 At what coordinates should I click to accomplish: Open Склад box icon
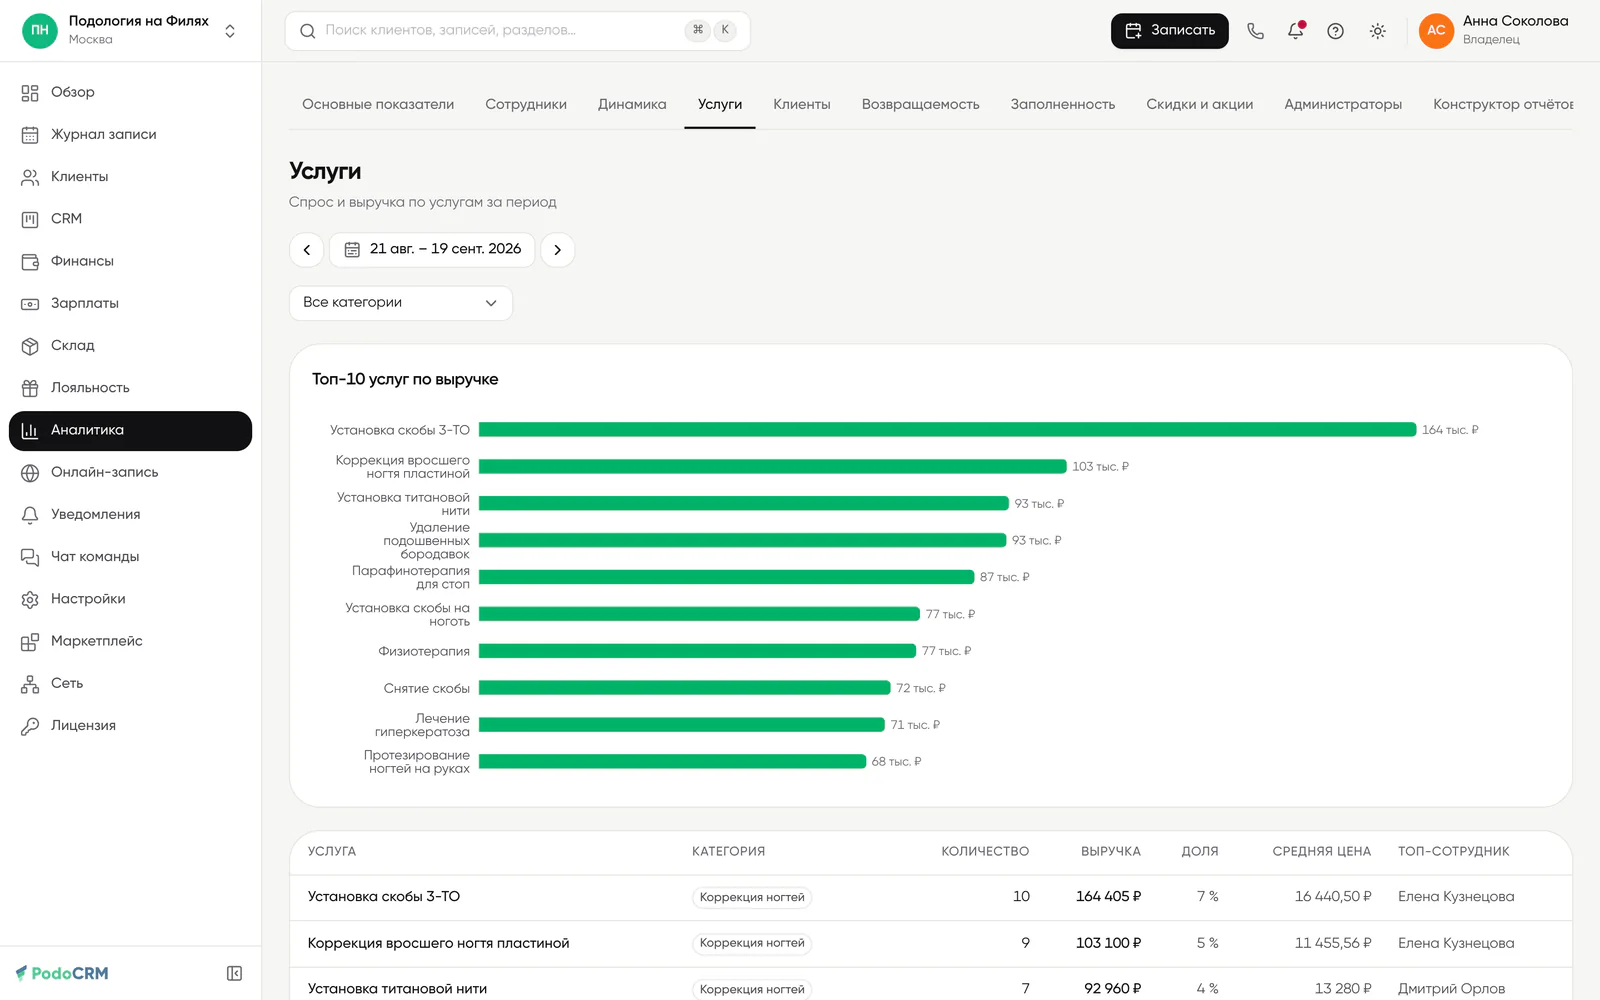[x=30, y=346]
